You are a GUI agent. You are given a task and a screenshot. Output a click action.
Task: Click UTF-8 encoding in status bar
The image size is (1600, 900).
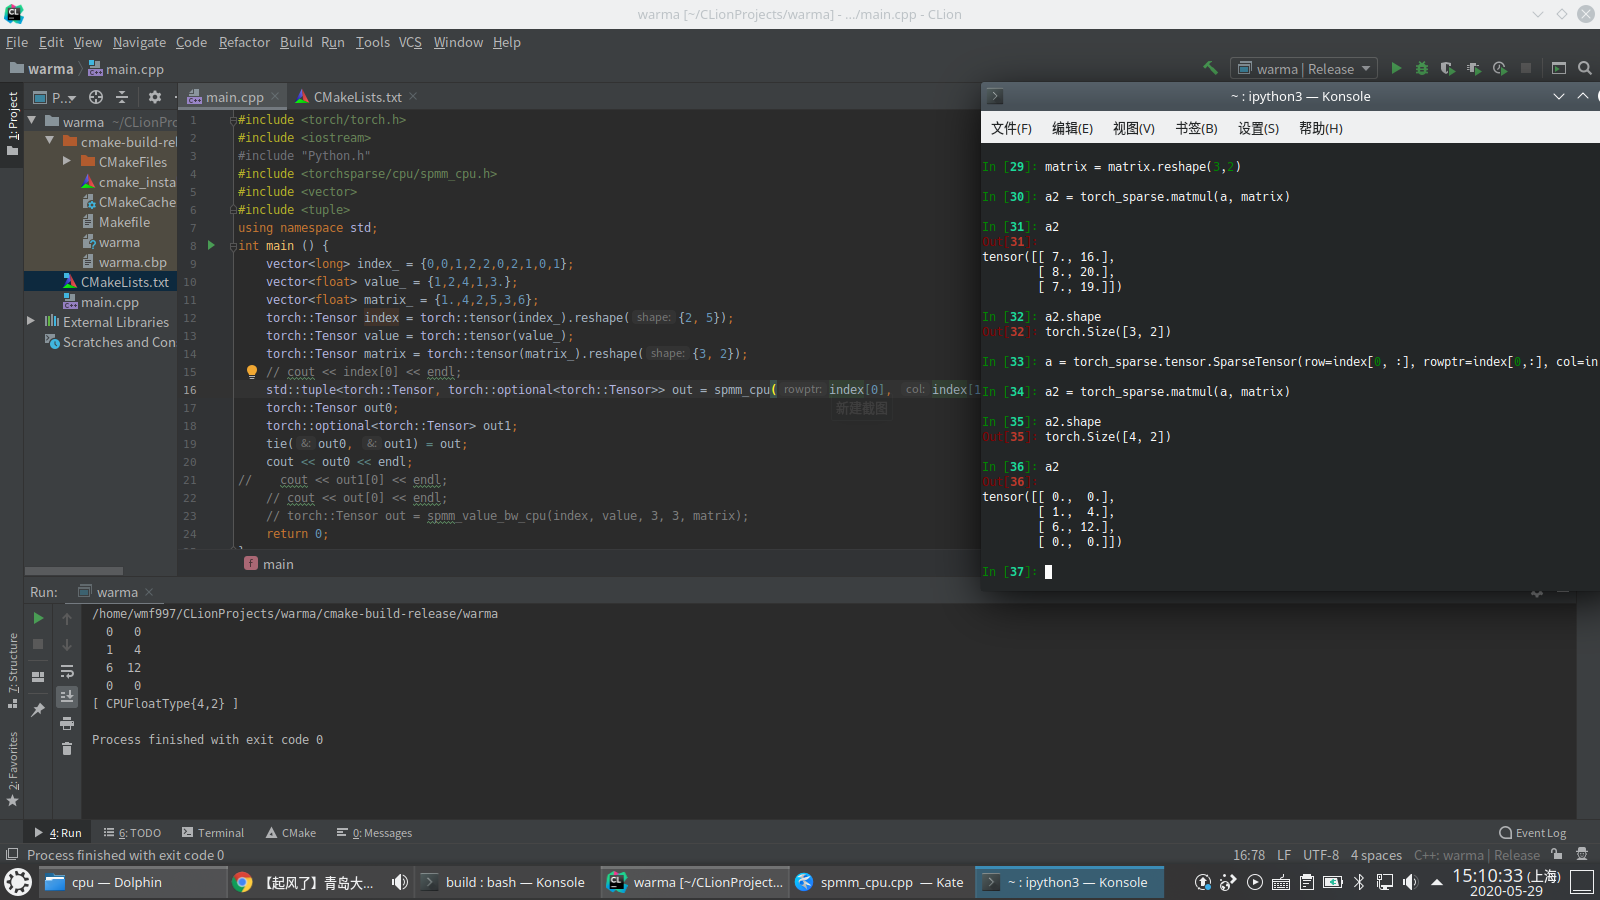[x=1321, y=855]
